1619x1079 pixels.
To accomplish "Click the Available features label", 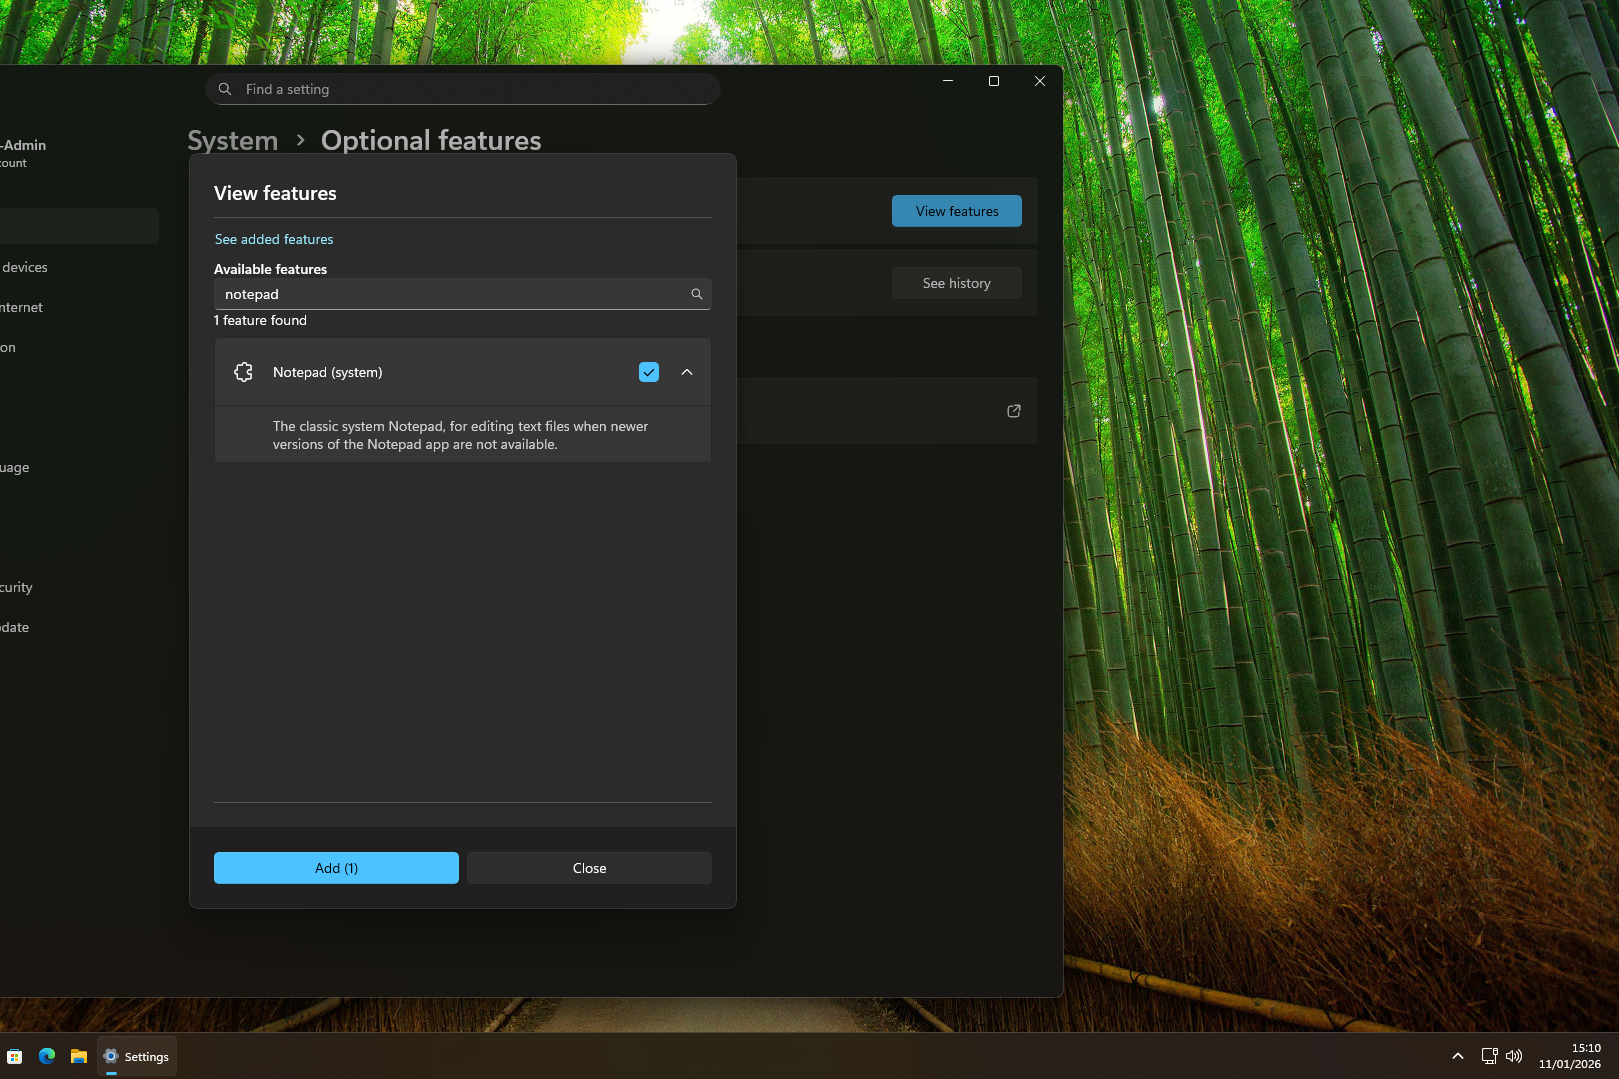I will tap(270, 269).
